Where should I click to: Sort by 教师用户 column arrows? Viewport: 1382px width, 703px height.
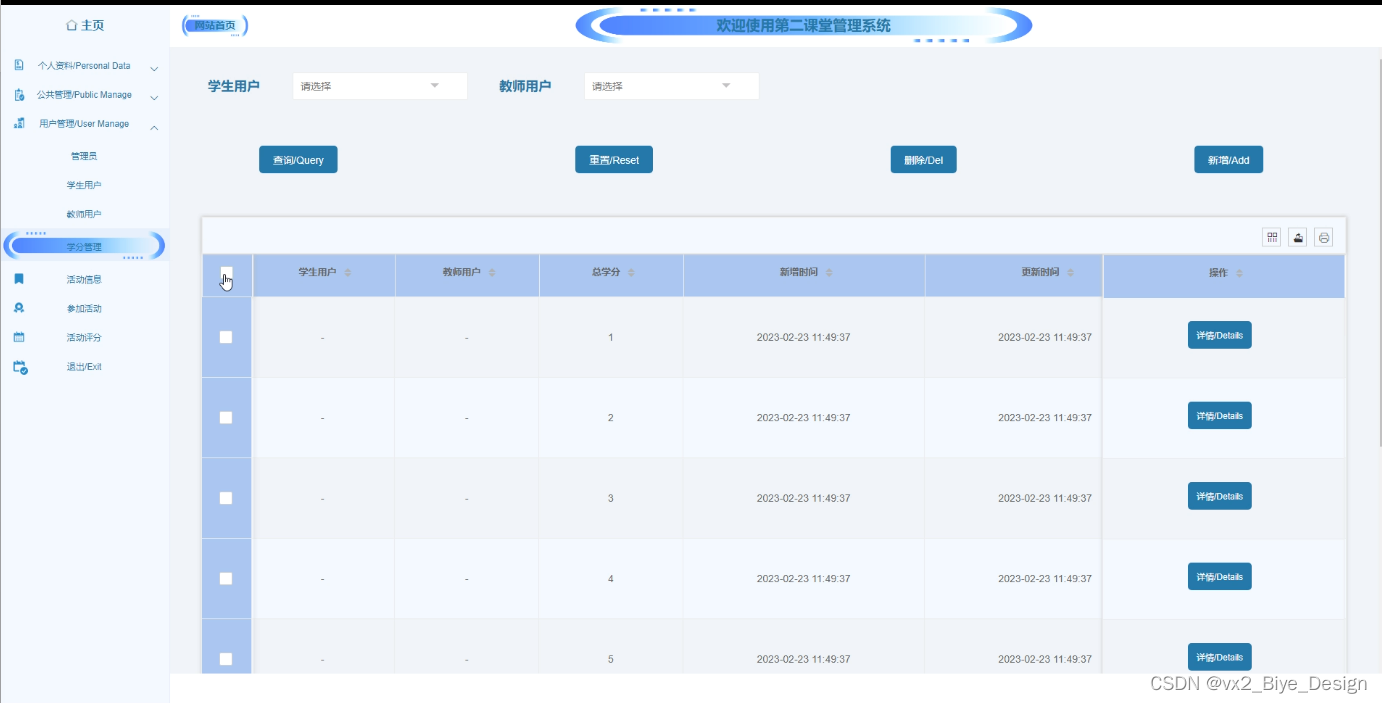click(492, 273)
